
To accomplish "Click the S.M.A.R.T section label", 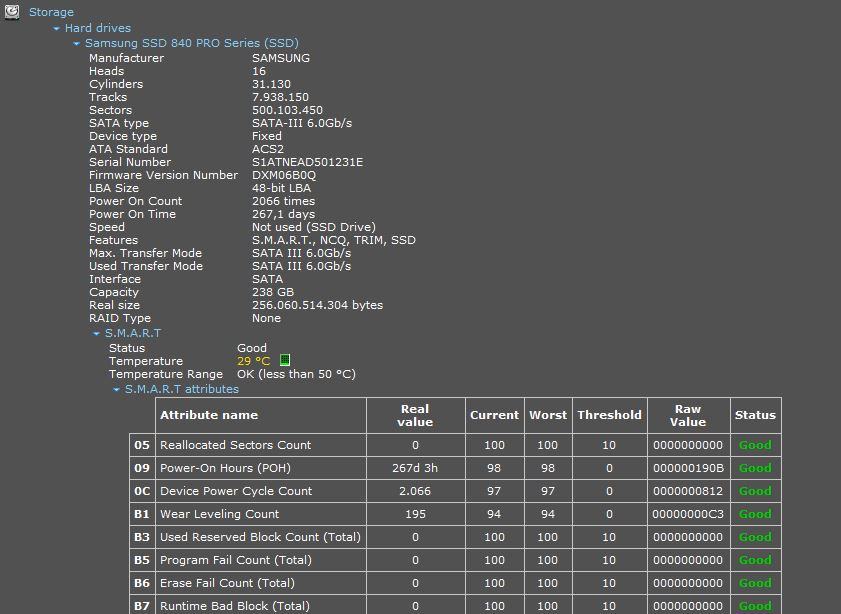I will coord(132,333).
